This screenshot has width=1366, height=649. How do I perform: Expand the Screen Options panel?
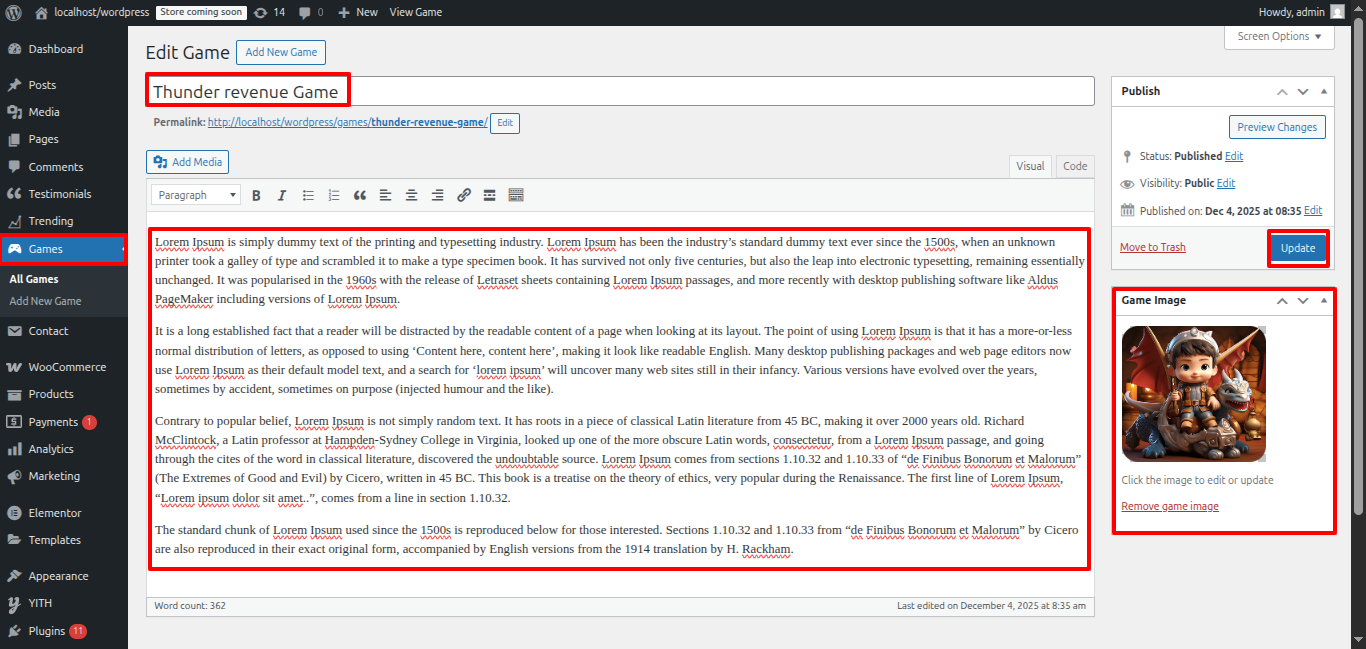1278,36
